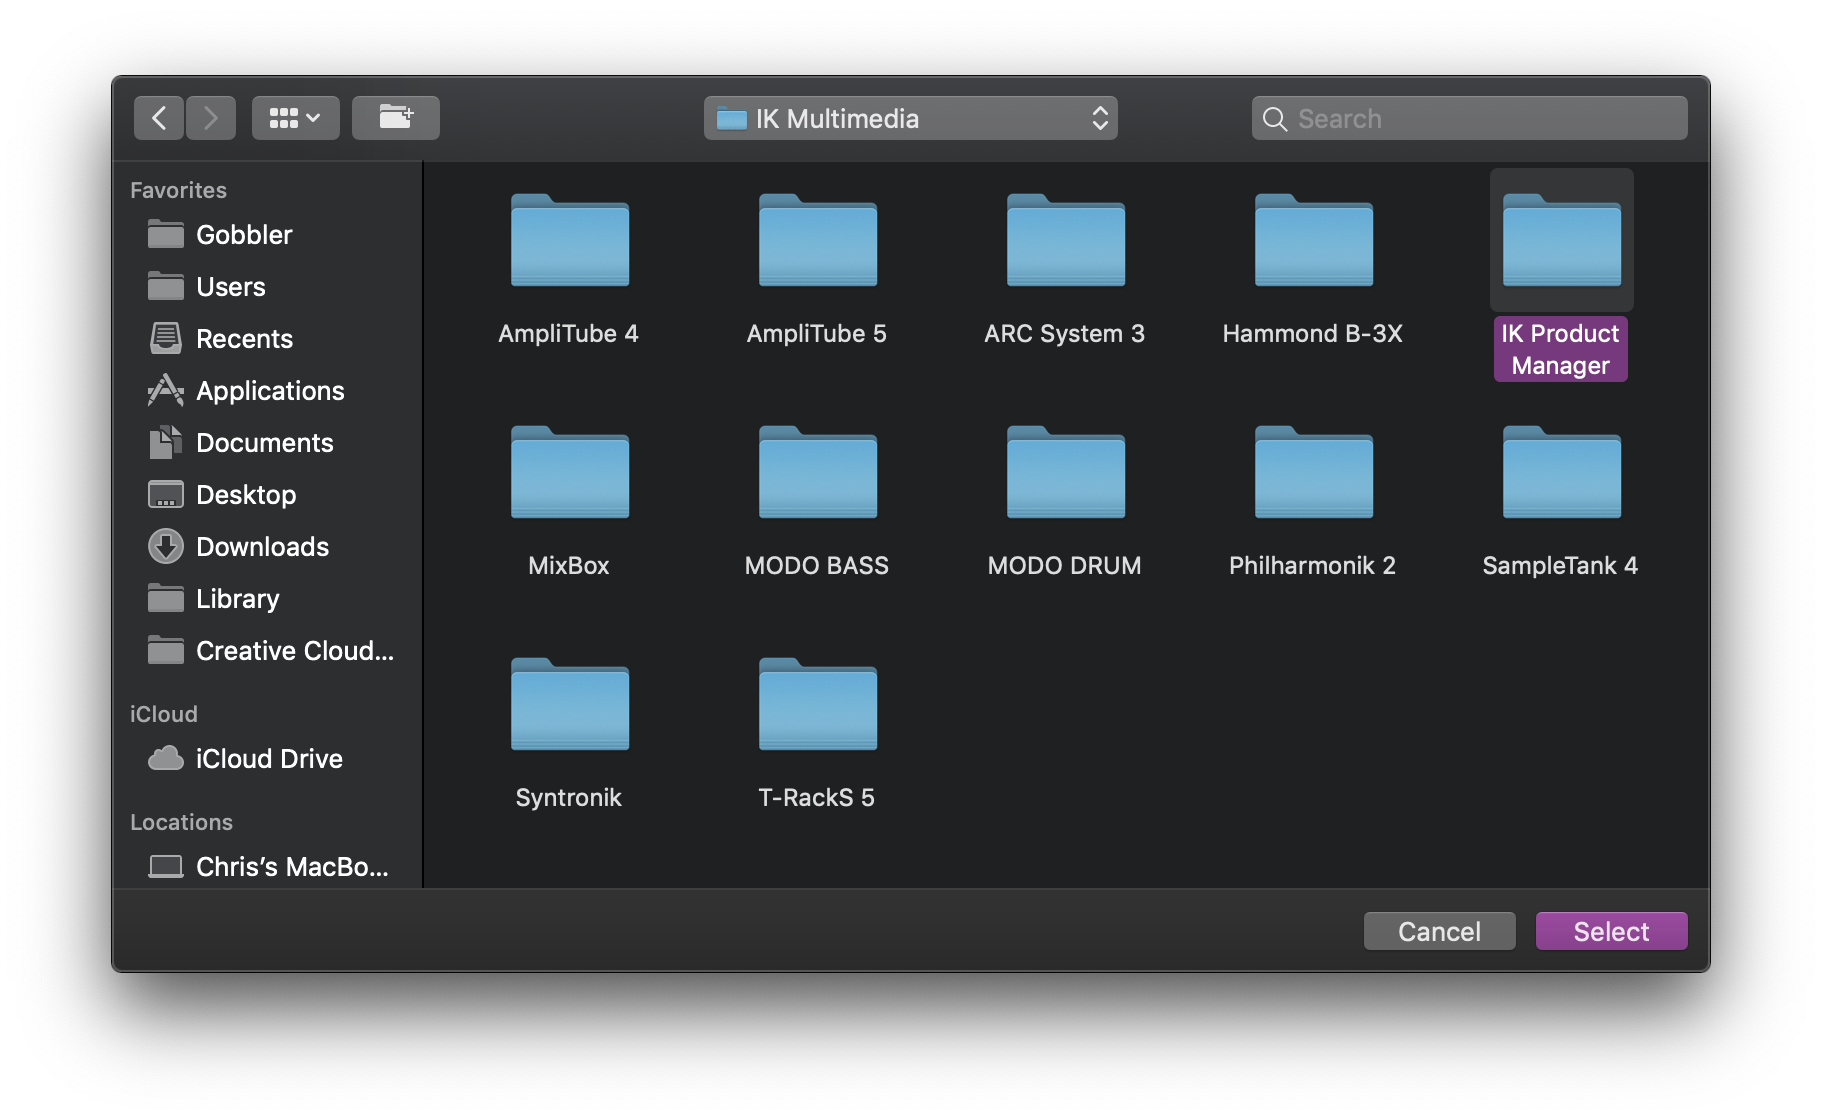The height and width of the screenshot is (1120, 1822).
Task: Go forward with the right arrow button
Action: [x=211, y=118]
